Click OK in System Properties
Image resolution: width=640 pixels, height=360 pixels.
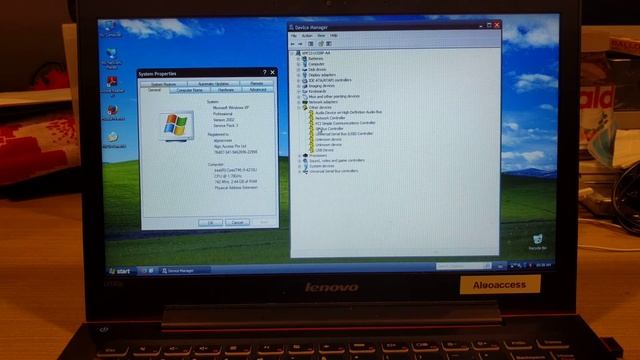pyautogui.click(x=211, y=222)
